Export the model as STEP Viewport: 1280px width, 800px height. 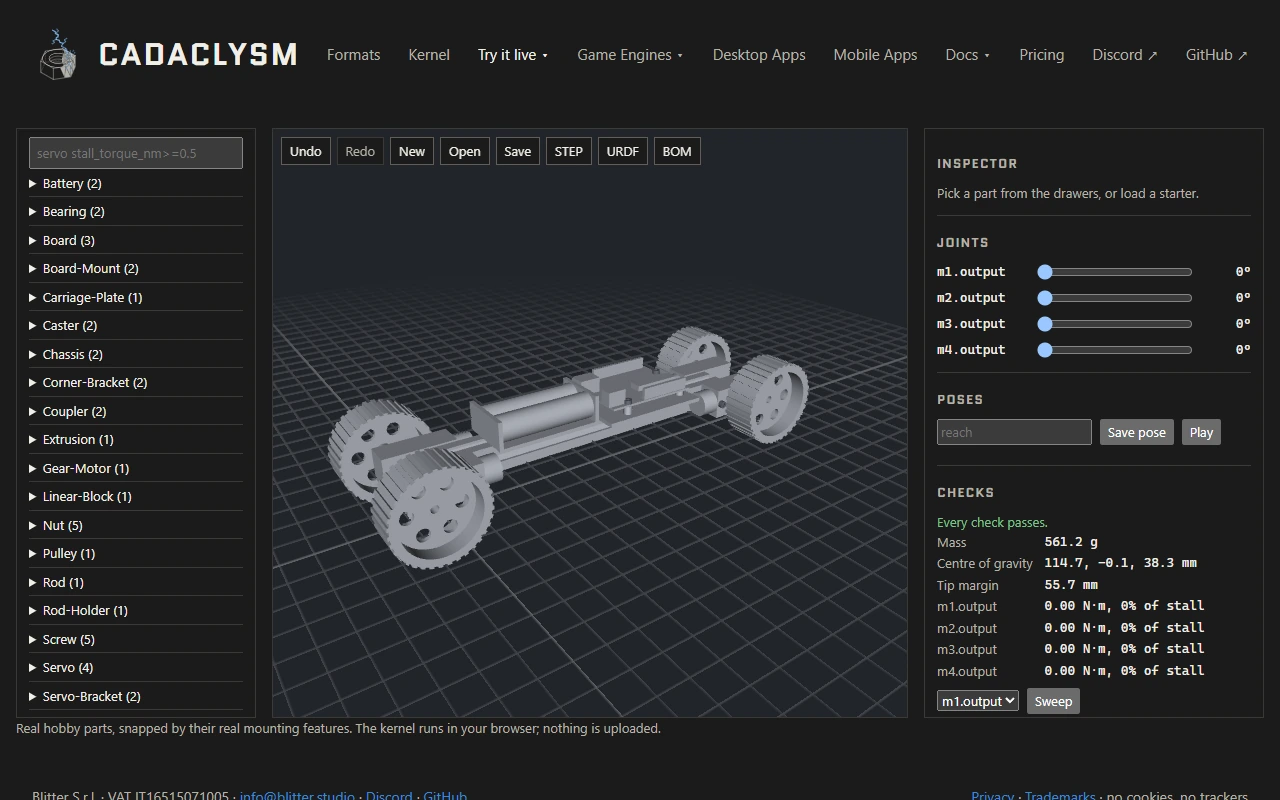[x=568, y=152]
